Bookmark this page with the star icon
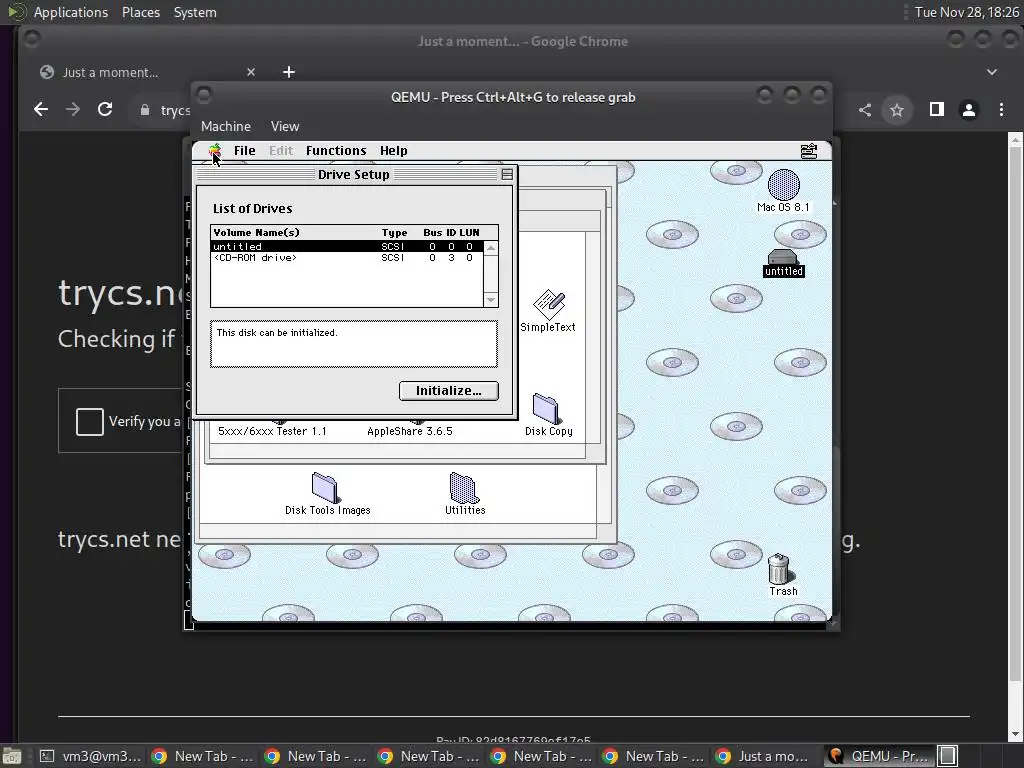This screenshot has height=768, width=1024. pyautogui.click(x=897, y=110)
